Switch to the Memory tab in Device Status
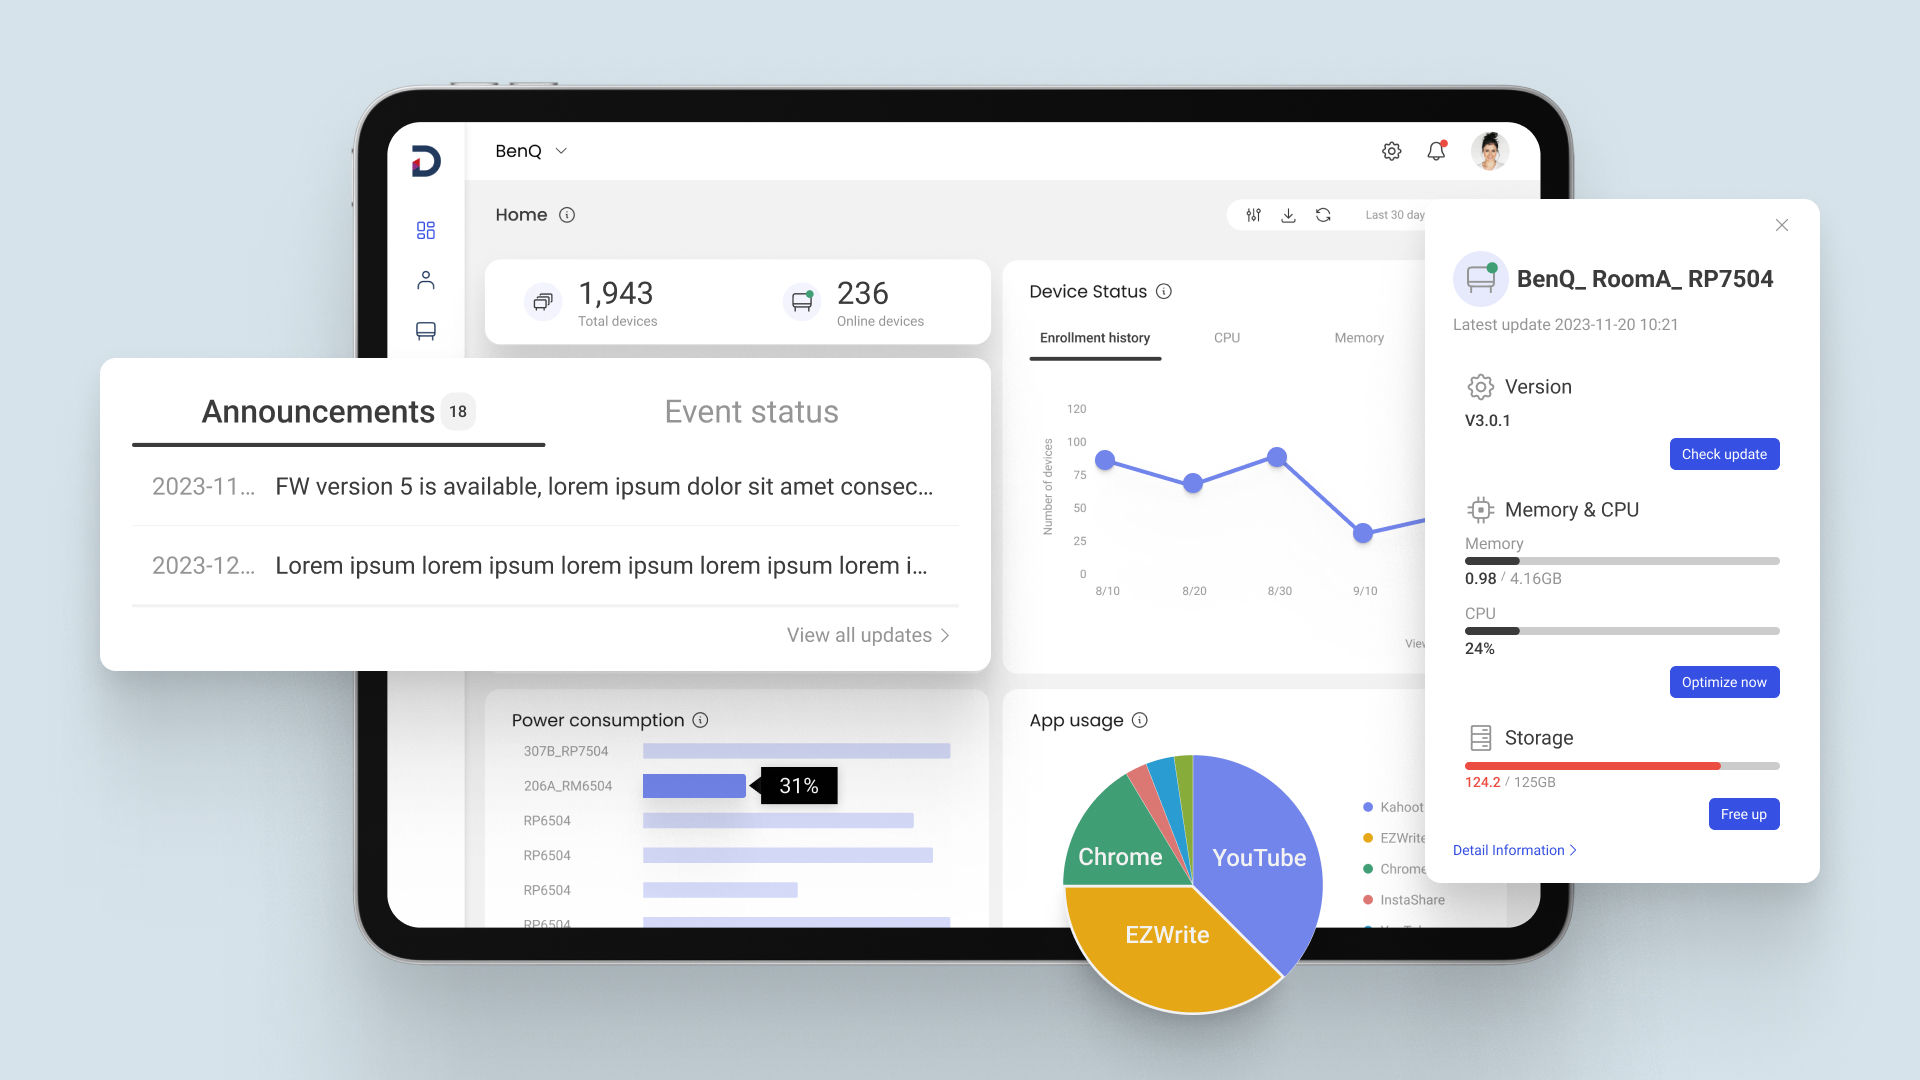Screen dimensions: 1920x1080 pyautogui.click(x=1357, y=338)
